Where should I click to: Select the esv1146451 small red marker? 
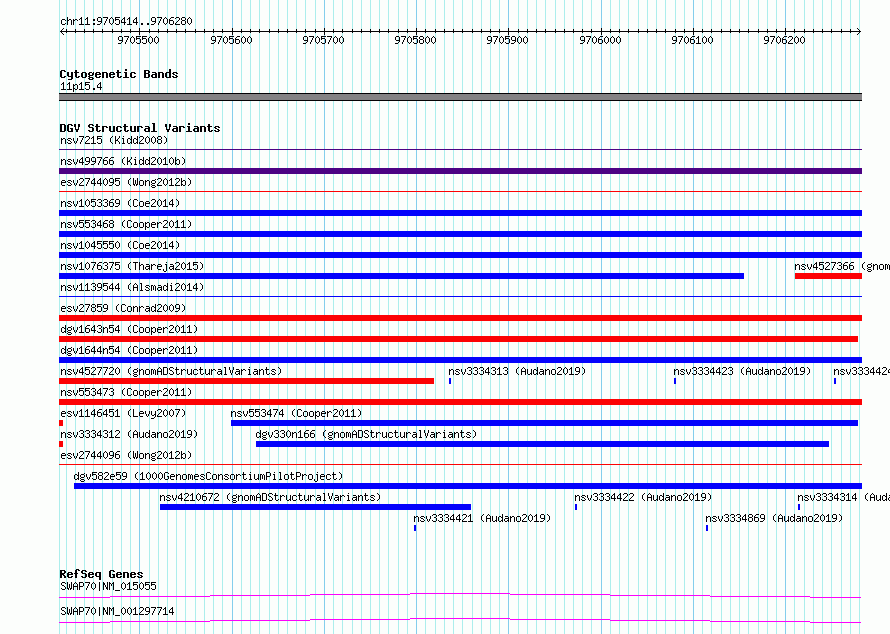click(61, 423)
